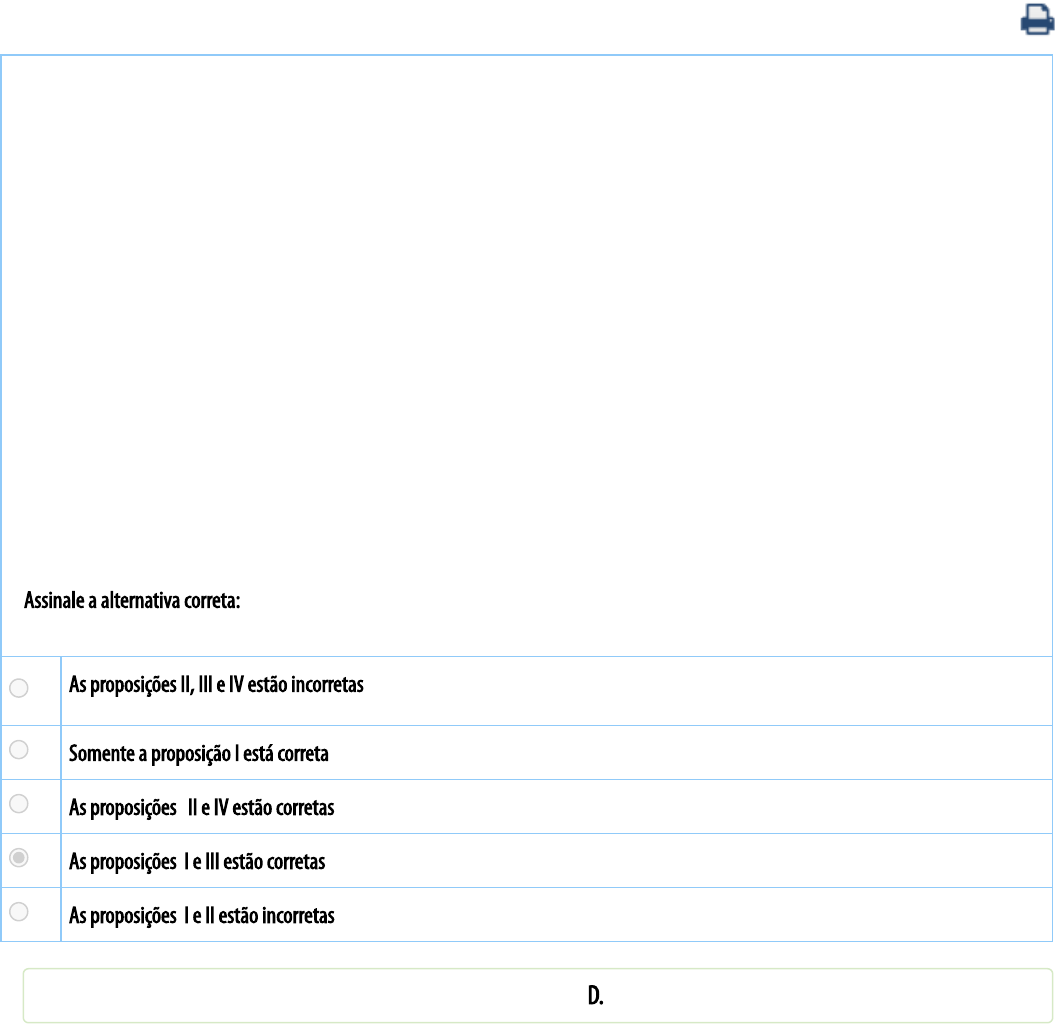The width and height of the screenshot is (1058, 1024).
Task: Click the 'D.' answer letter
Action: (x=593, y=997)
